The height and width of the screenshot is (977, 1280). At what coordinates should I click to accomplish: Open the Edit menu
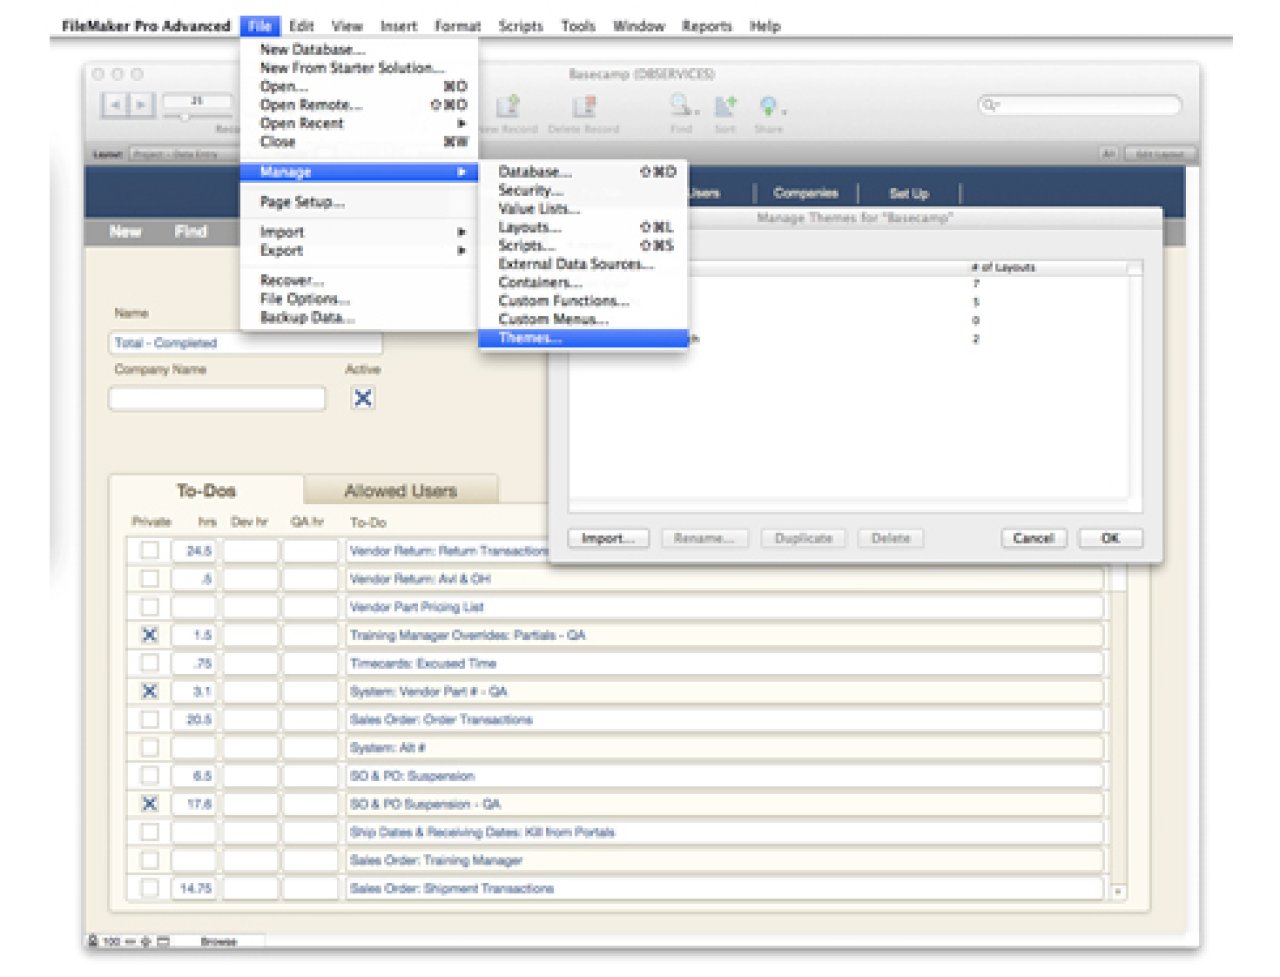[301, 26]
